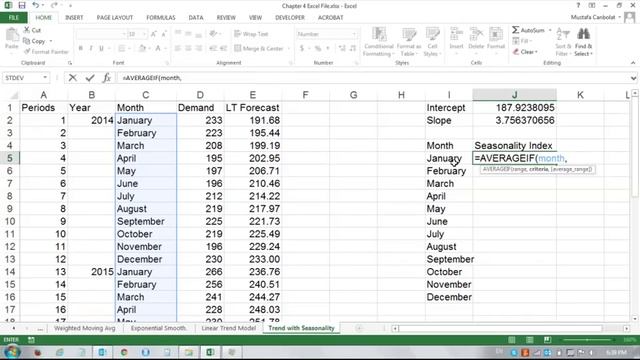
Task: Open the Insert Function fx dialog
Action: 107,78
